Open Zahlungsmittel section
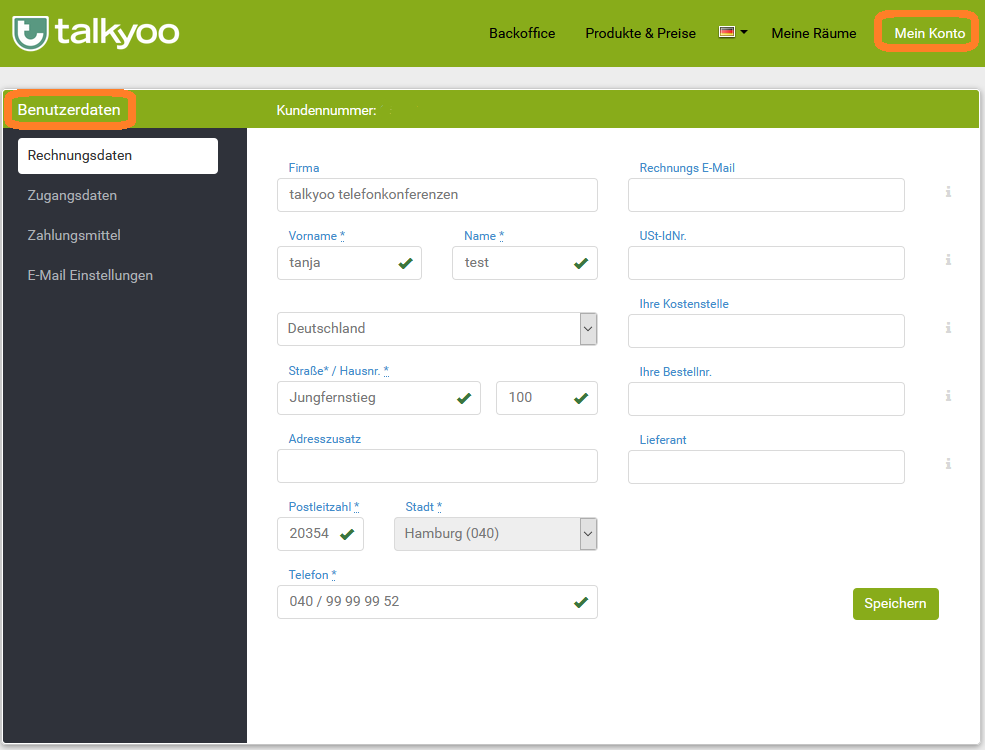Viewport: 985px width, 750px height. coord(74,236)
